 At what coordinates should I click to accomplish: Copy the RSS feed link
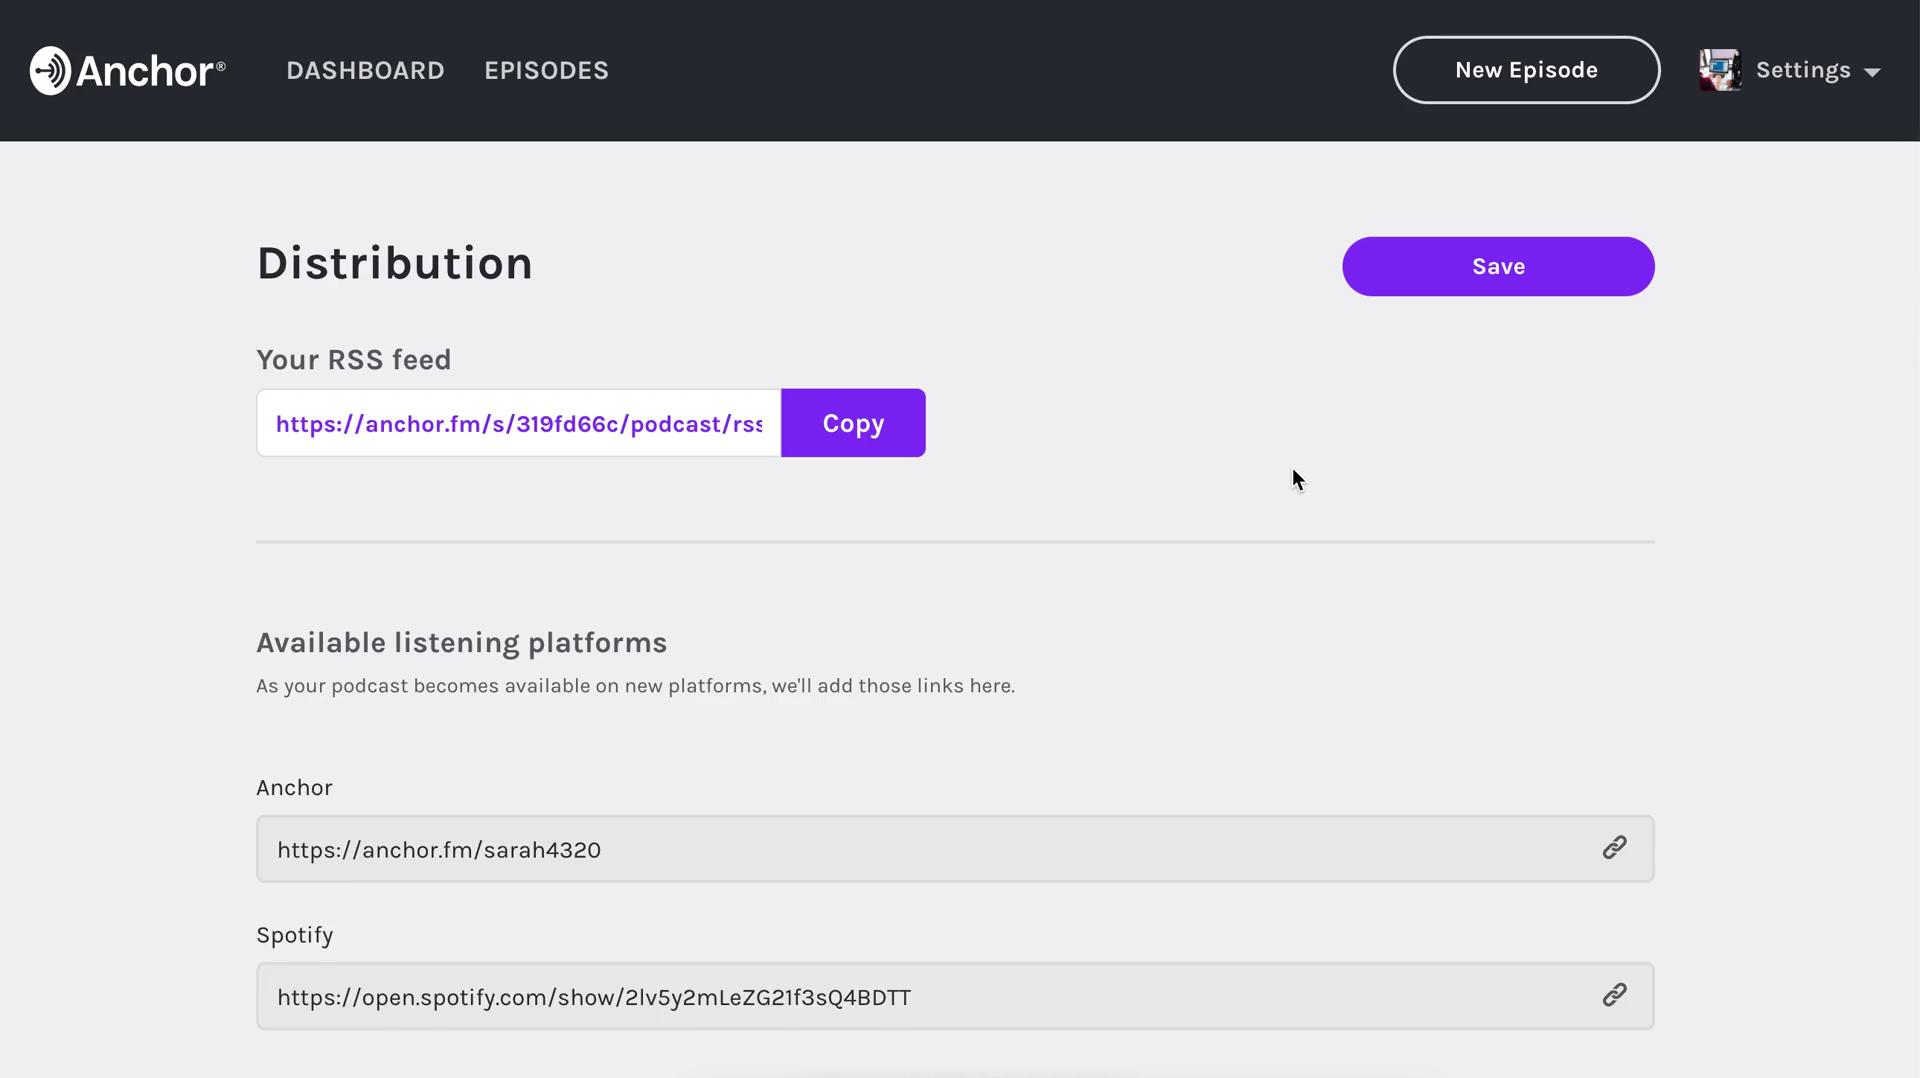tap(852, 423)
